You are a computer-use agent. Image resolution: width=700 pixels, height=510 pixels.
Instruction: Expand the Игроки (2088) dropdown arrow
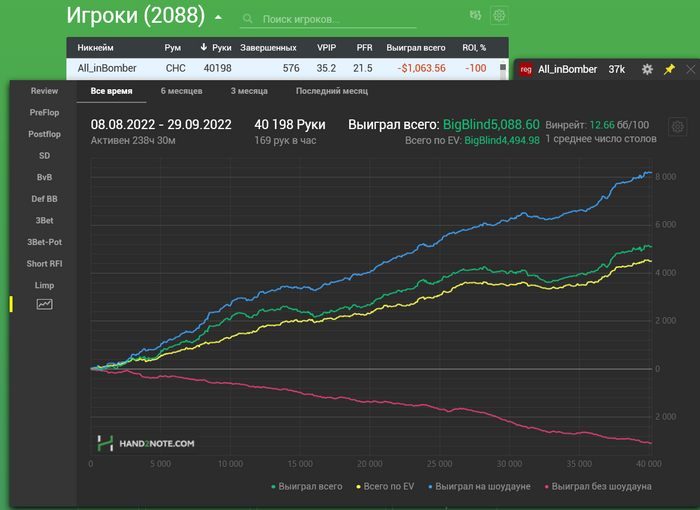click(x=218, y=17)
